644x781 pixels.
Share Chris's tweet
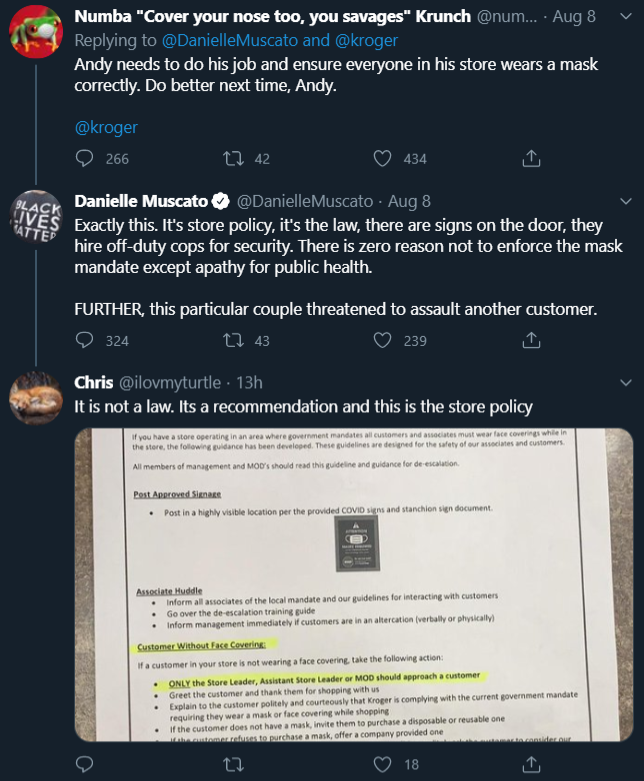(x=531, y=764)
